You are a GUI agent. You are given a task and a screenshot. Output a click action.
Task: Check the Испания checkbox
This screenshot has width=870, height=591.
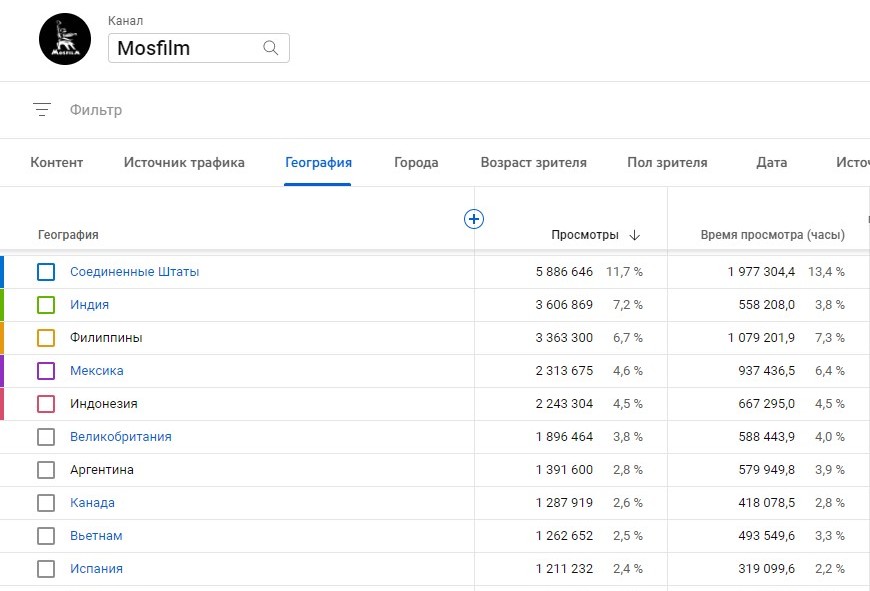(x=46, y=569)
